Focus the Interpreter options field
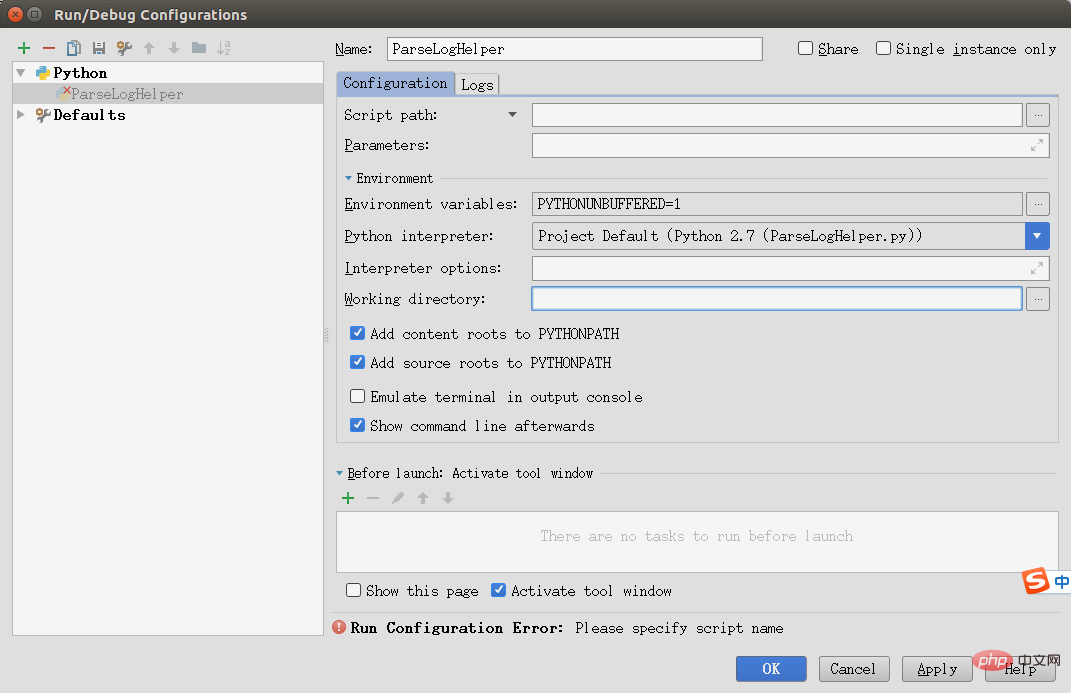The width and height of the screenshot is (1071, 693). coord(790,268)
